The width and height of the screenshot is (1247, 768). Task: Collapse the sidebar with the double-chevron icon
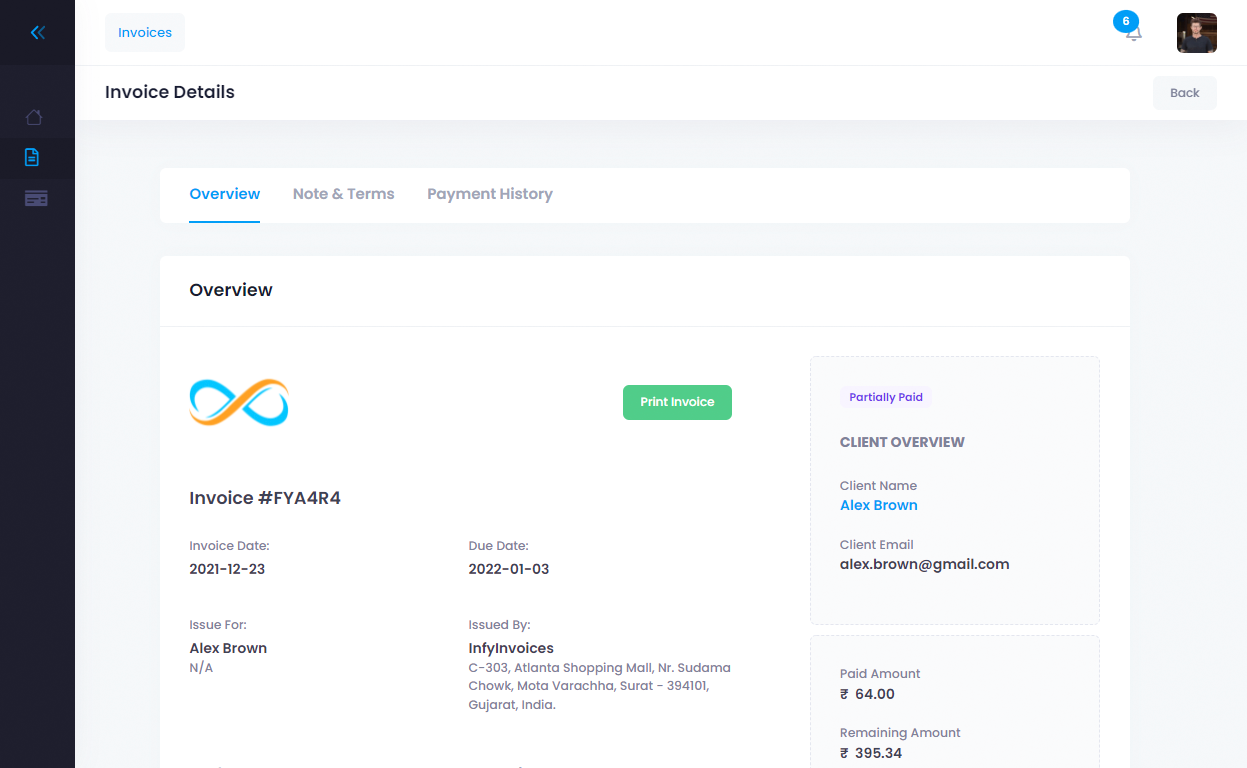(x=37, y=32)
